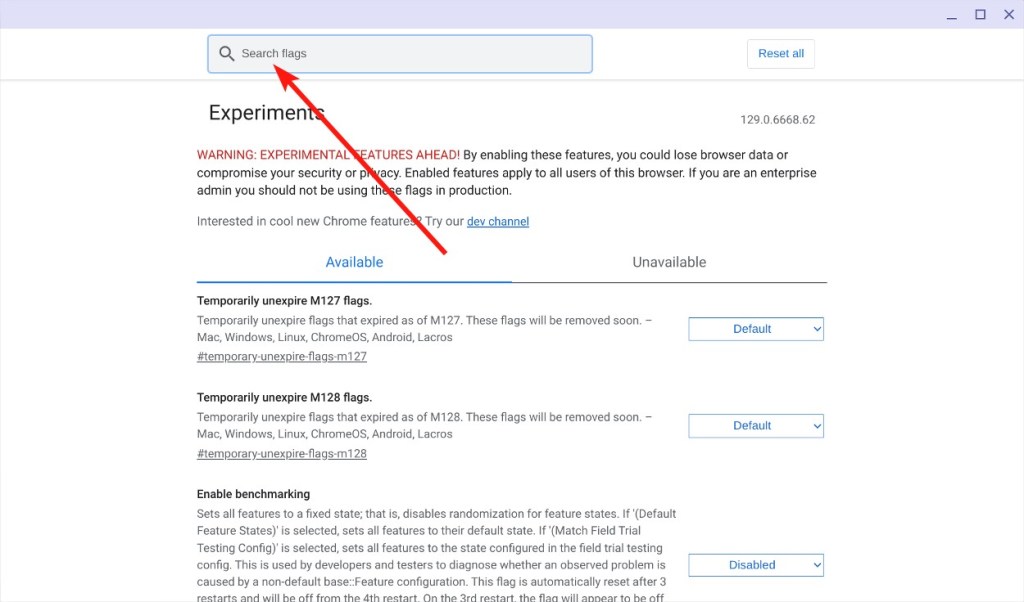Switch to the Available tab

[x=354, y=262]
